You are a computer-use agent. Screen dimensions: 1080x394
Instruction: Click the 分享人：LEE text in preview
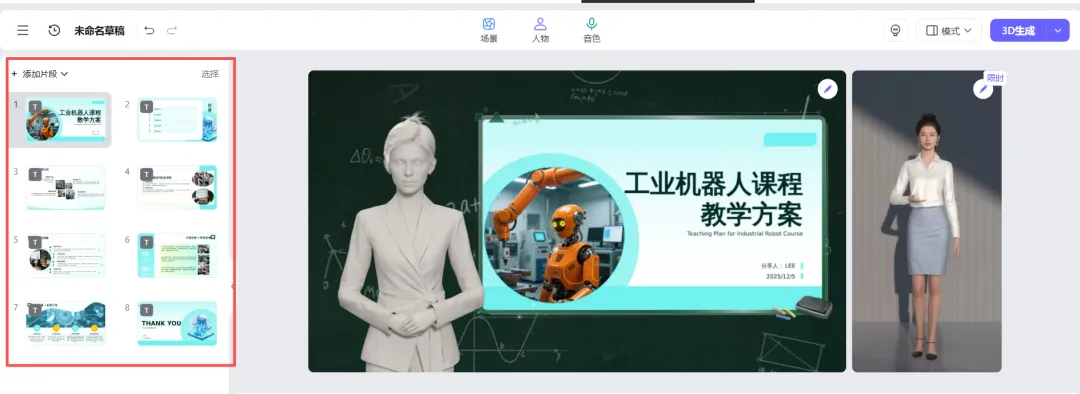778,265
